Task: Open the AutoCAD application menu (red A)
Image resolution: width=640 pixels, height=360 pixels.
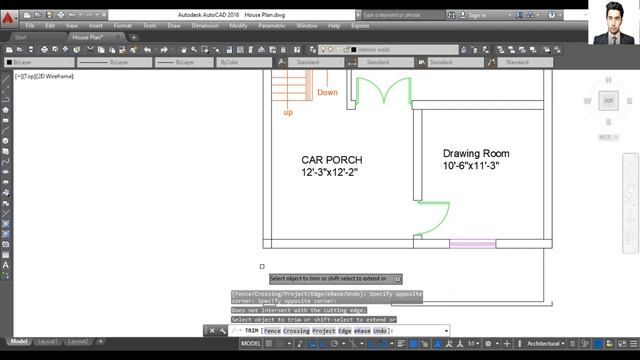Action: pyautogui.click(x=8, y=18)
